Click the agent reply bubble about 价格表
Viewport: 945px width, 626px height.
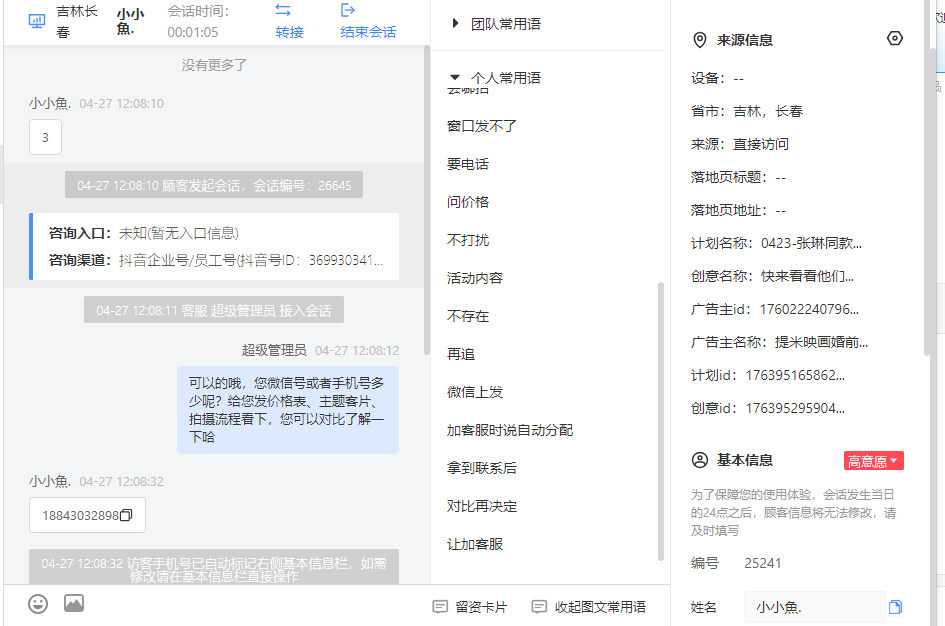[288, 410]
